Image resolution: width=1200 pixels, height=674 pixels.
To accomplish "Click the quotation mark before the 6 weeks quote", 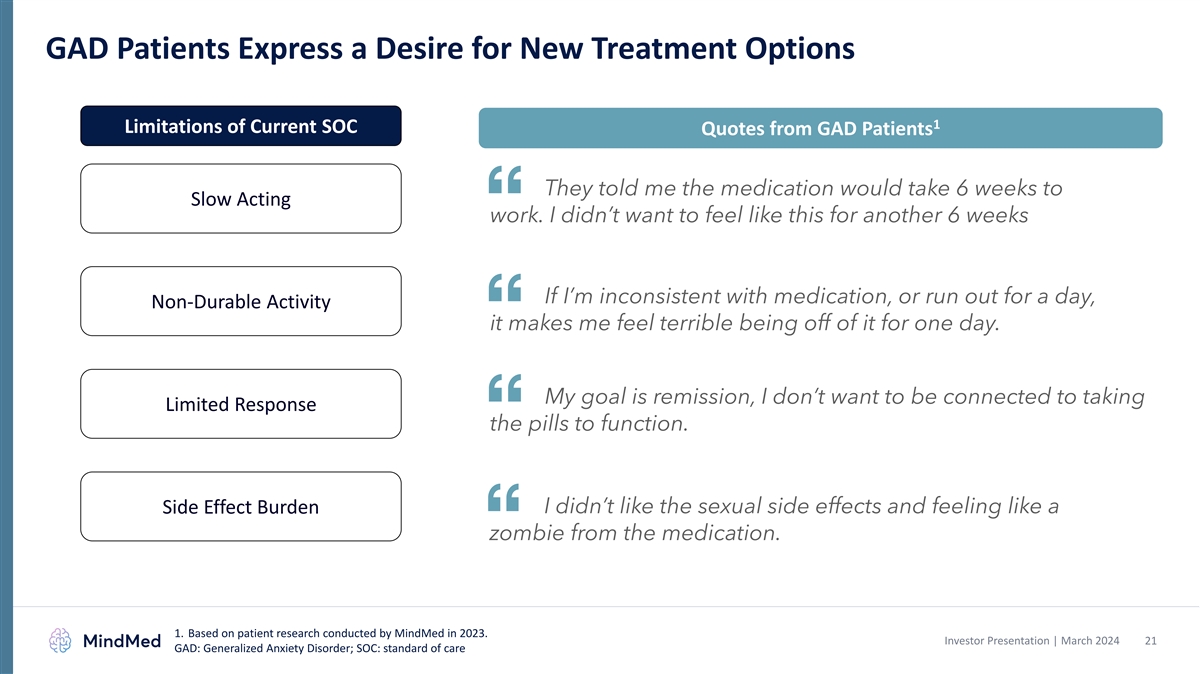I will point(507,180).
